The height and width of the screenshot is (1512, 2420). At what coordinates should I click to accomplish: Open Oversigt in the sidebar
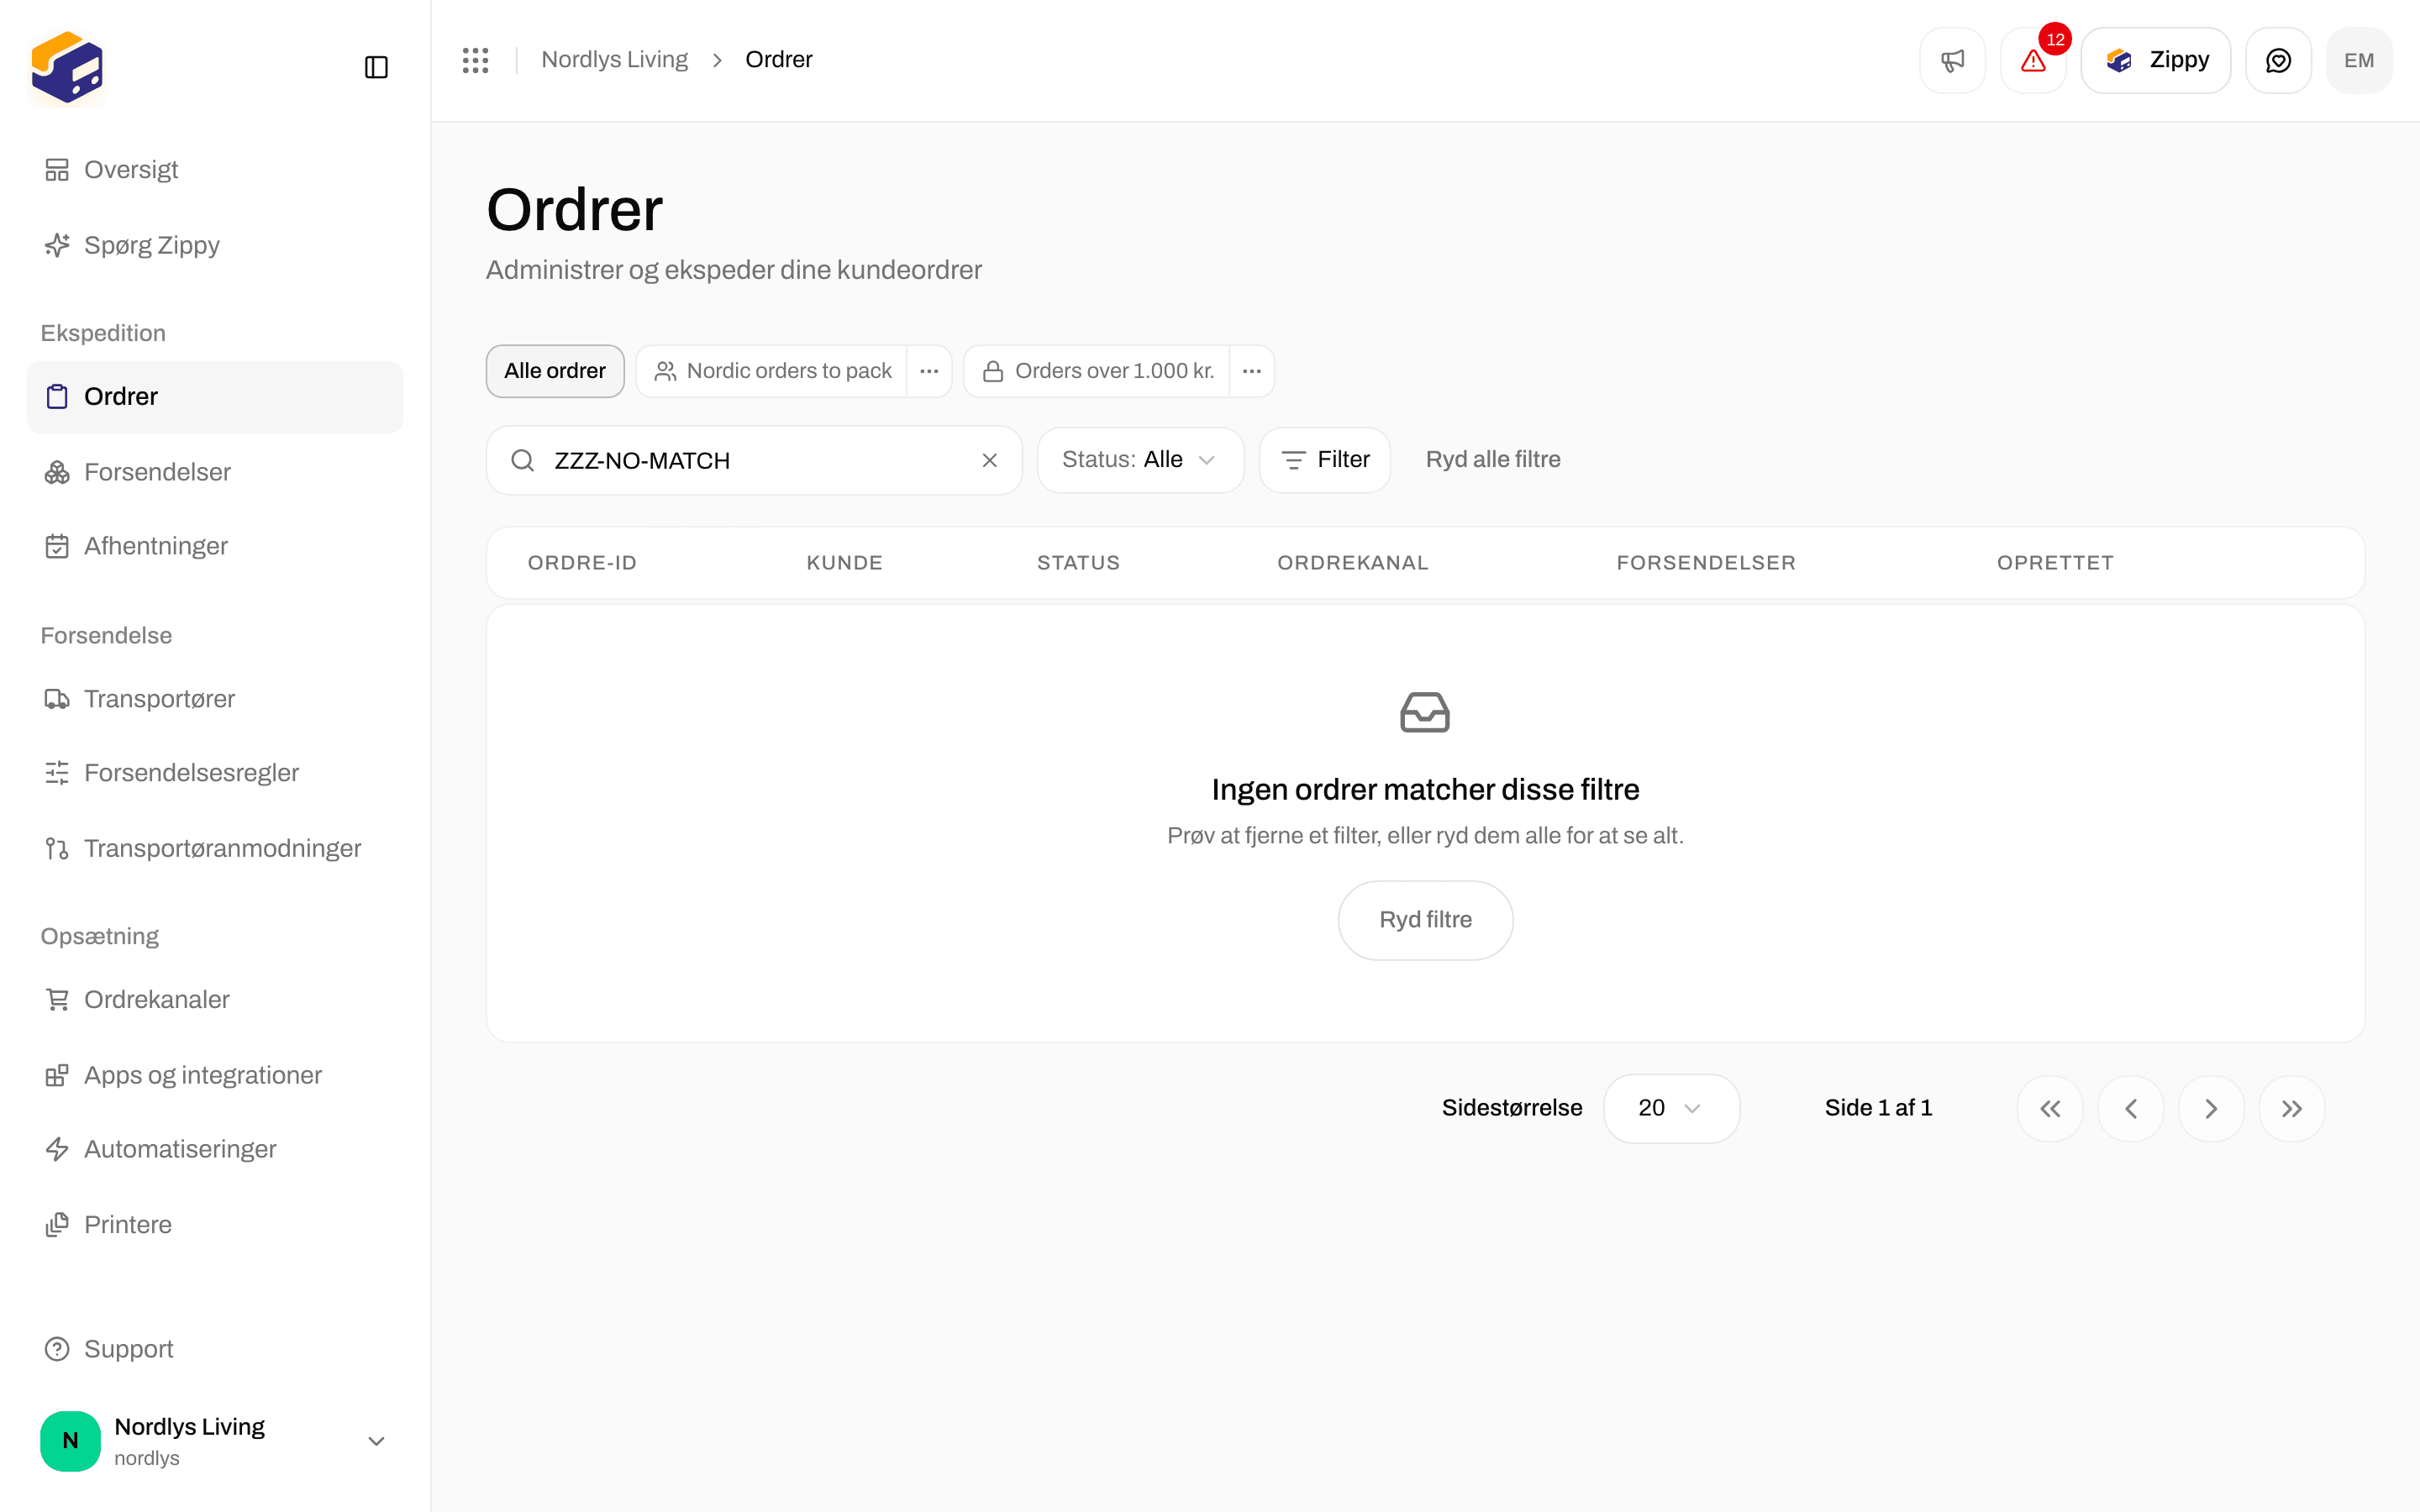(214, 170)
